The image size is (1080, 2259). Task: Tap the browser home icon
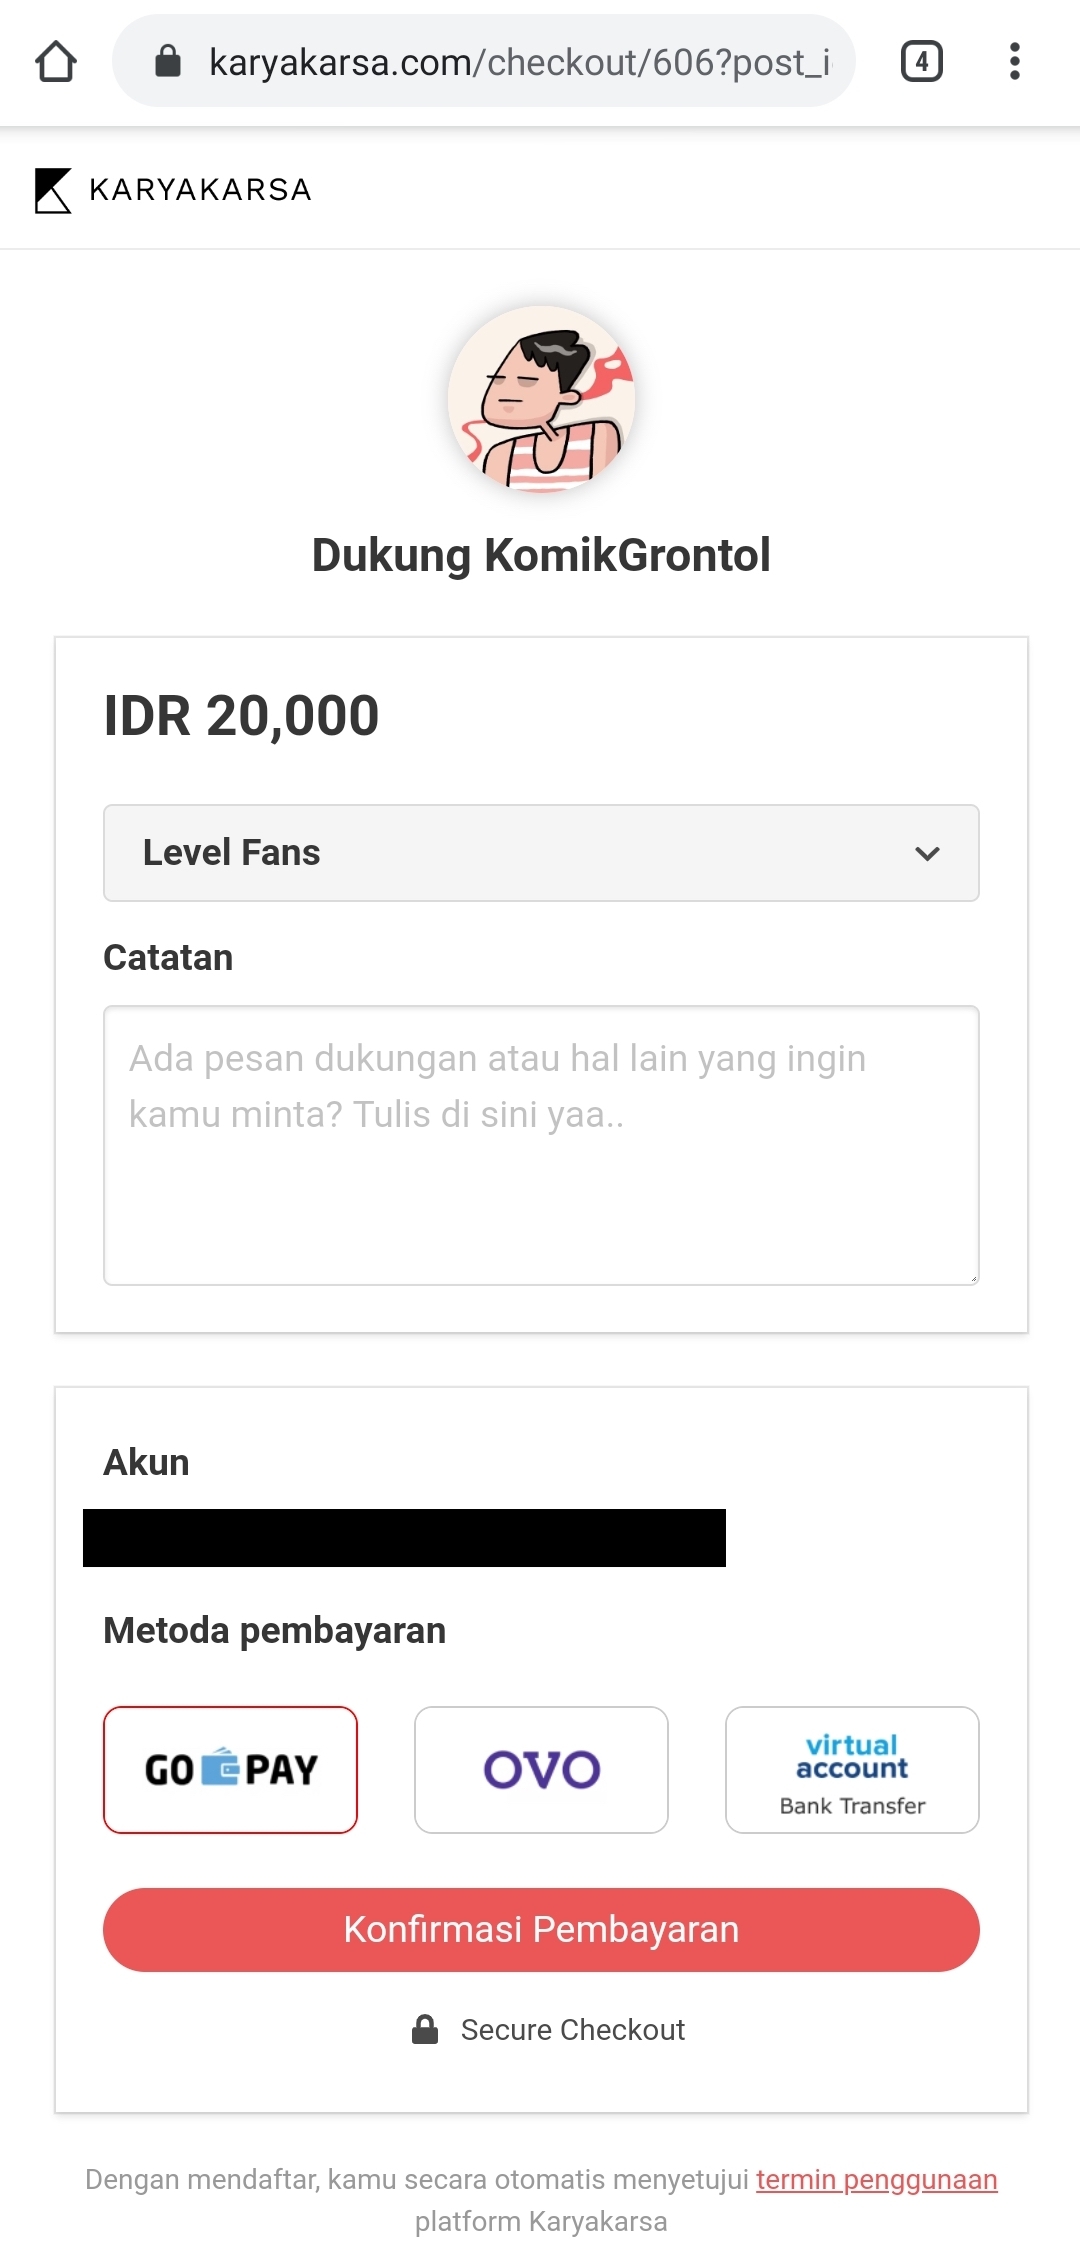pos(56,61)
